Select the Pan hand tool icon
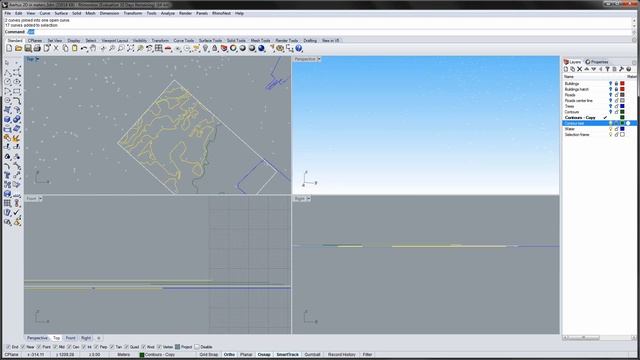640x360 pixels. click(93, 48)
